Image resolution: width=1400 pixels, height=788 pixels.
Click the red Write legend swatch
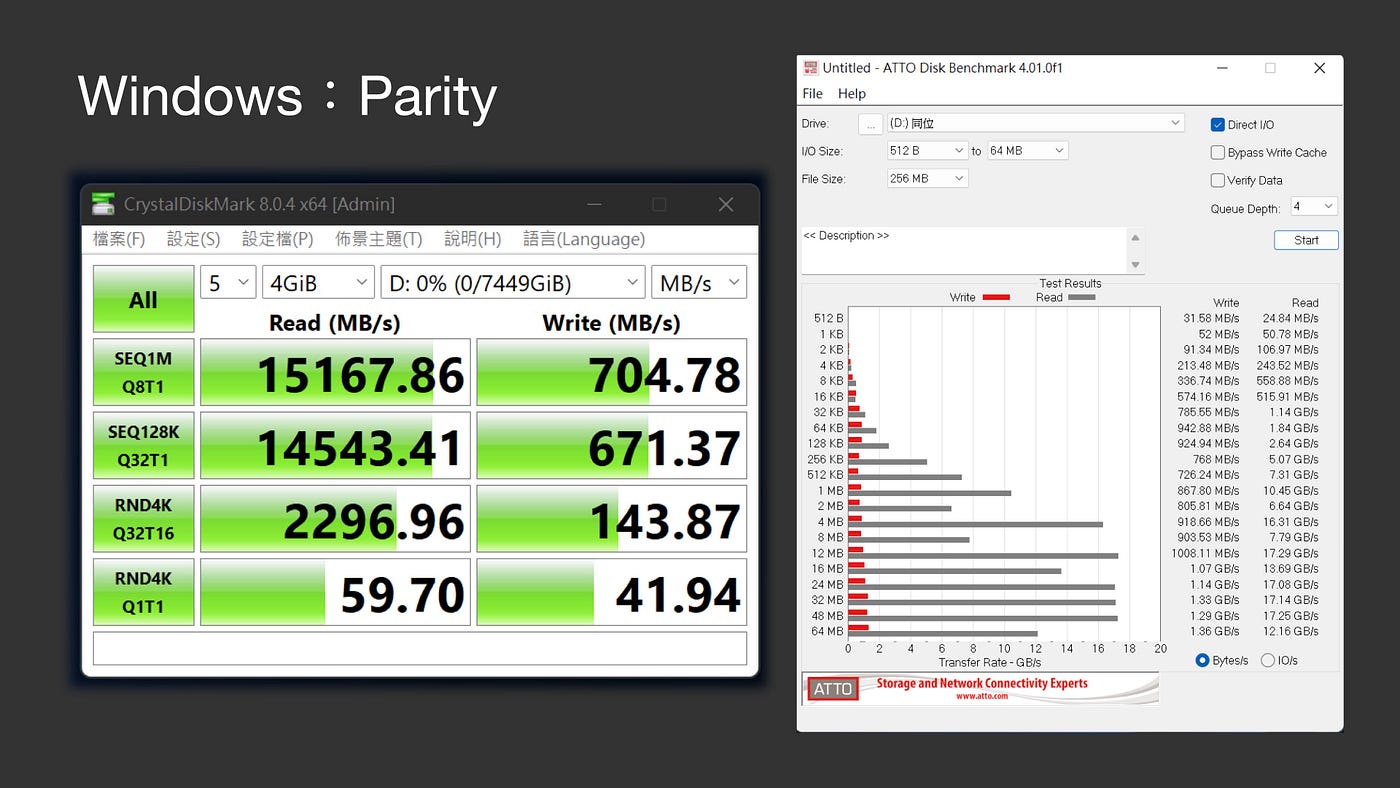point(996,297)
